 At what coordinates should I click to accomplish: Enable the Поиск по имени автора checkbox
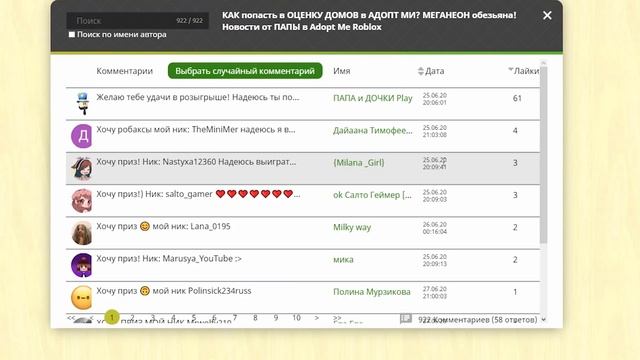72,35
